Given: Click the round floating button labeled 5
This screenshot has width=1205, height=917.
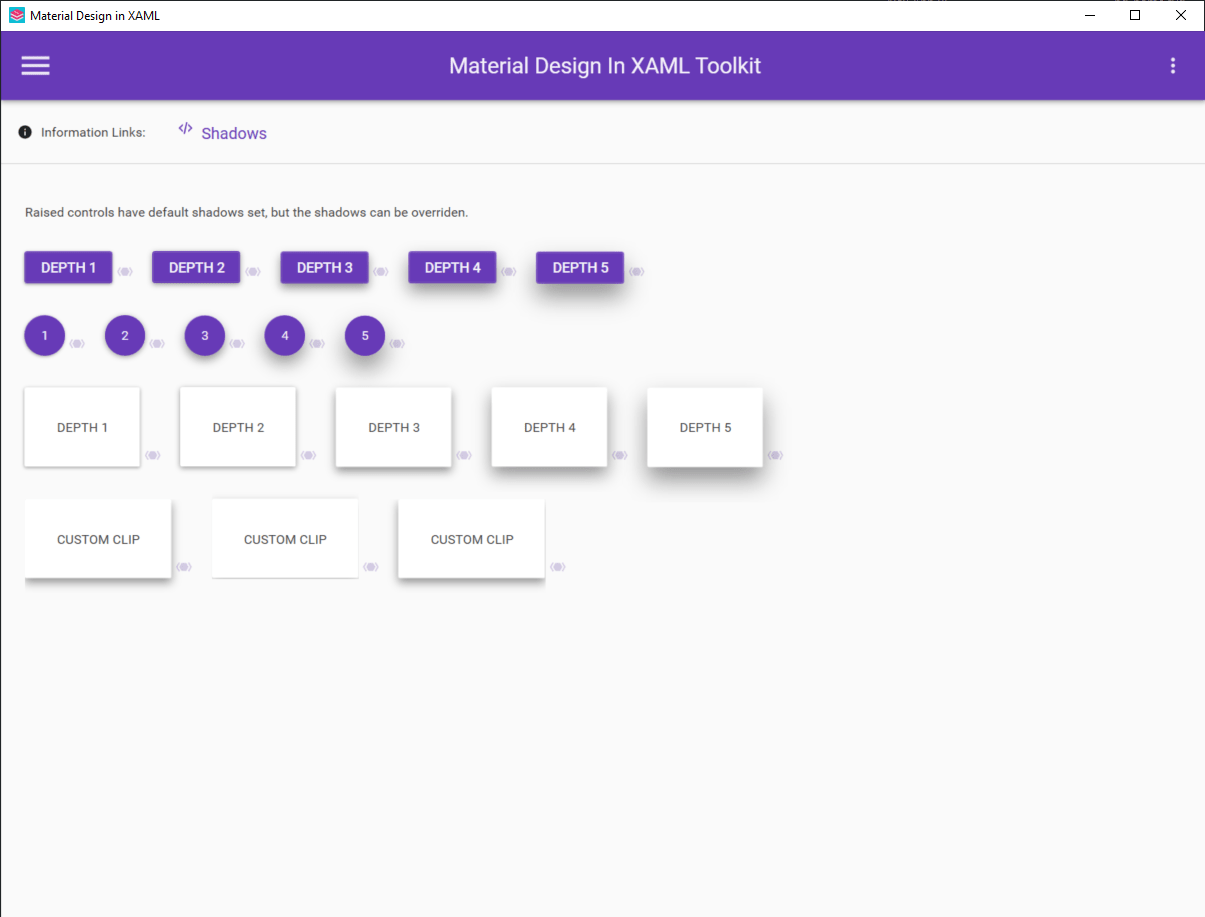Looking at the screenshot, I should [x=365, y=335].
